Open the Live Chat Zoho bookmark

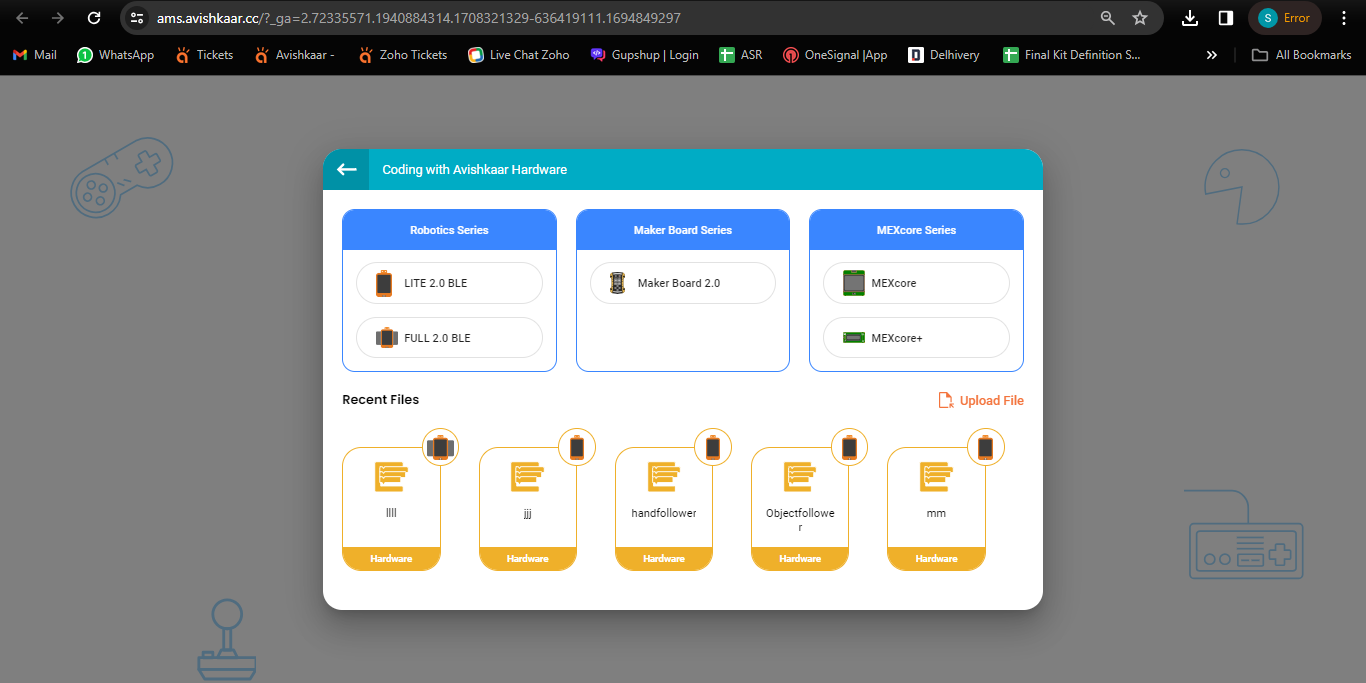[519, 55]
